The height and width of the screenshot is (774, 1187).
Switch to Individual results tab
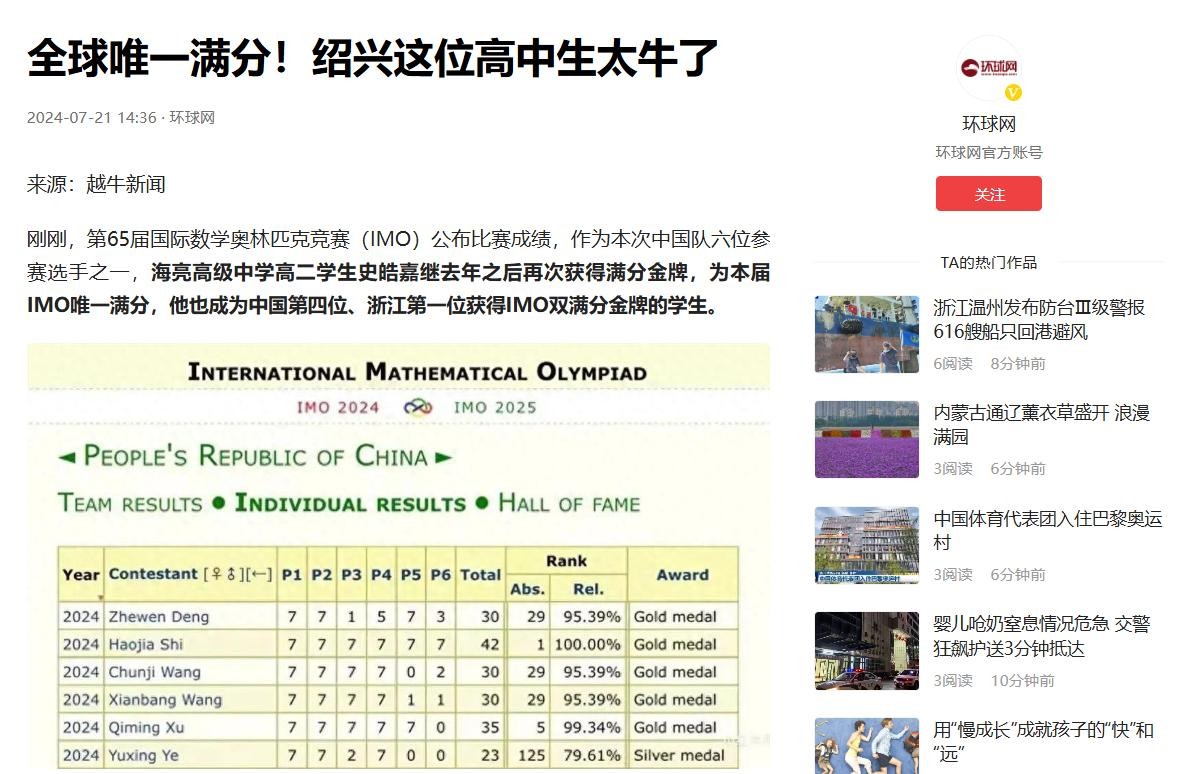point(350,503)
